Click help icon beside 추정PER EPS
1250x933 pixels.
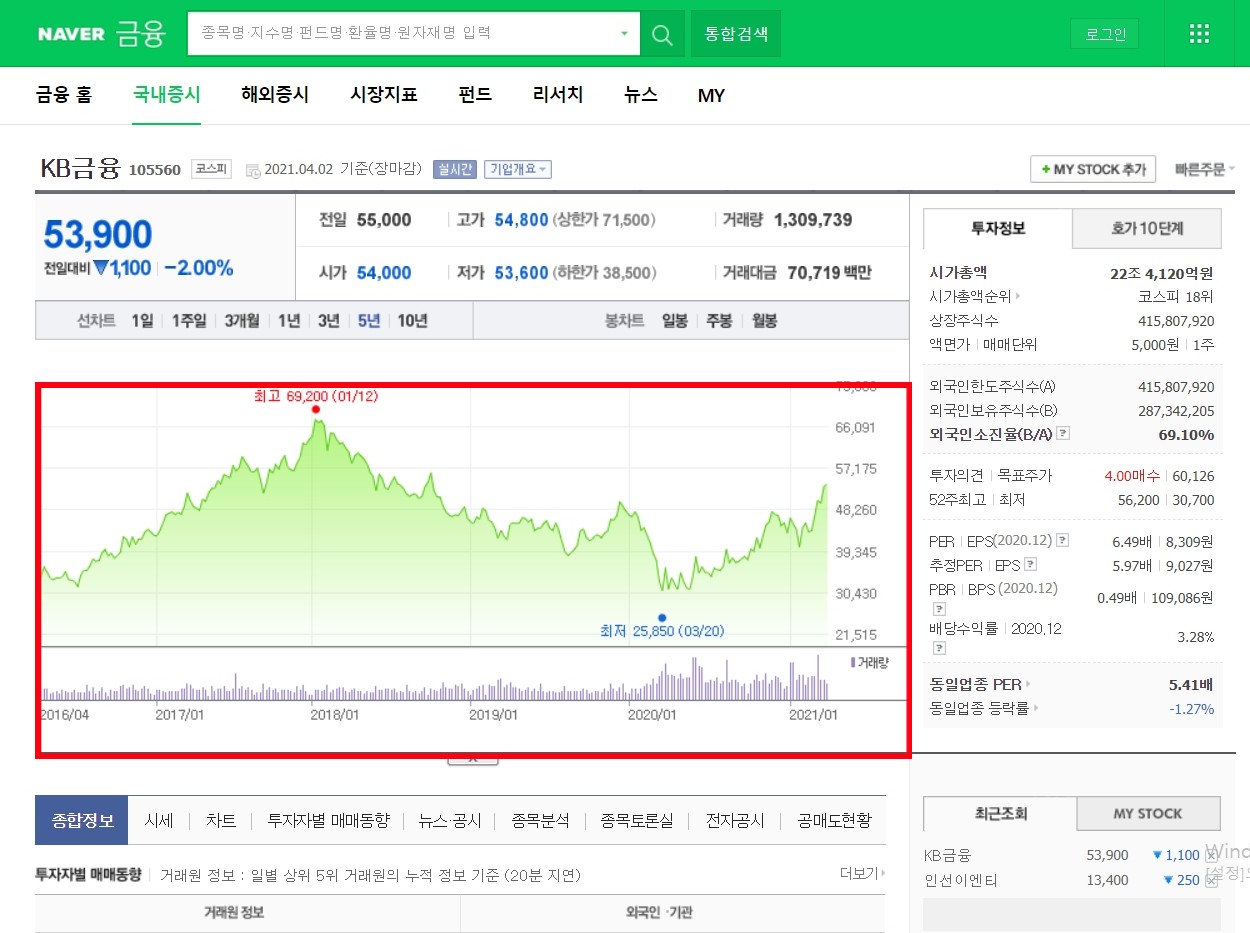pyautogui.click(x=1029, y=564)
